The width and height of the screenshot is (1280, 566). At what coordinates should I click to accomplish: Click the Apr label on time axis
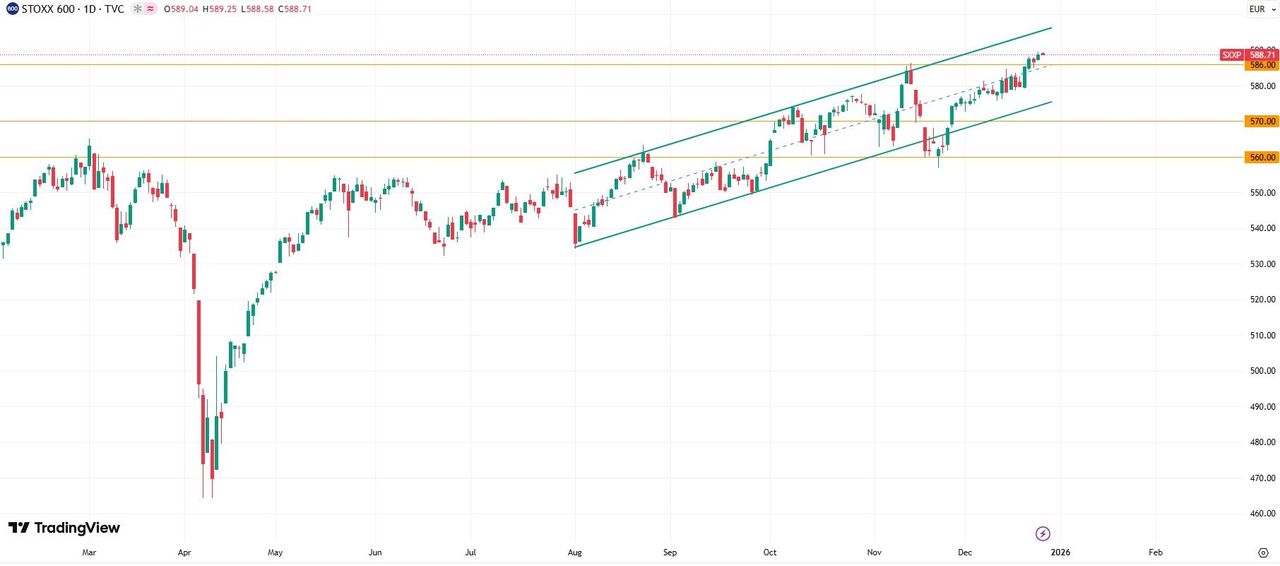184,552
